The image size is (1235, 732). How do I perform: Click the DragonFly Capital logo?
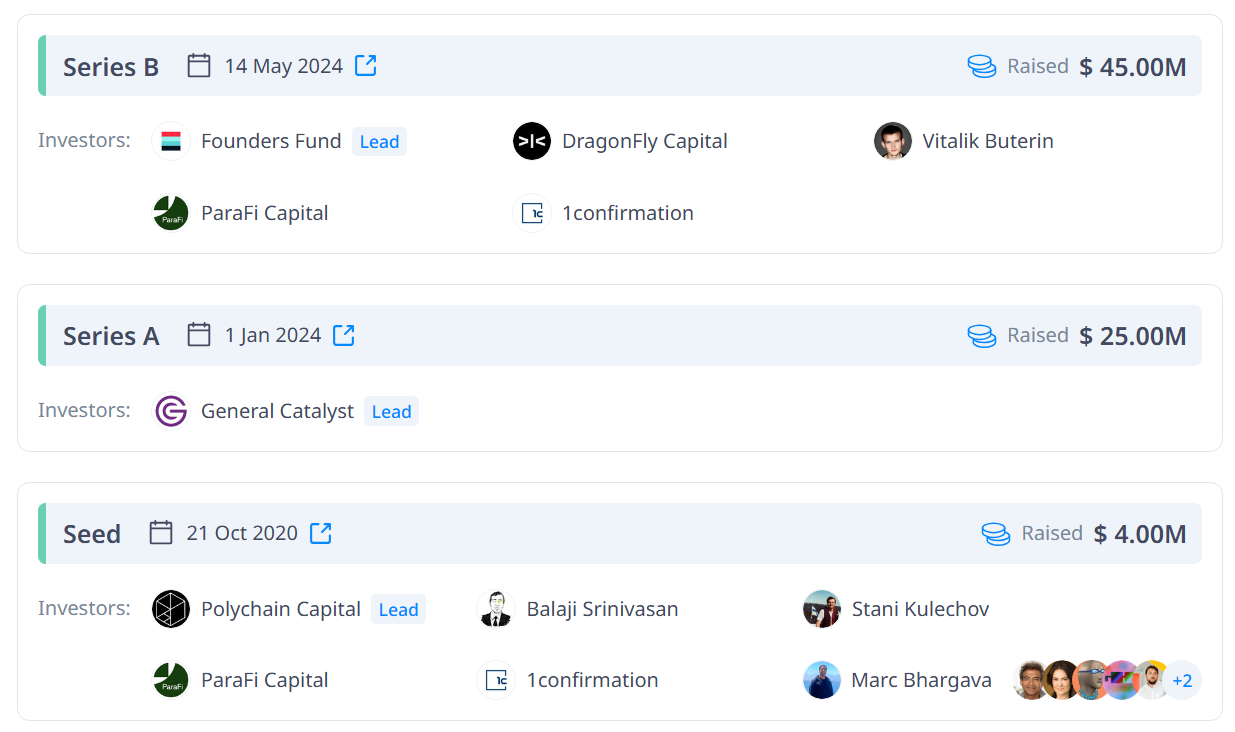(x=532, y=141)
